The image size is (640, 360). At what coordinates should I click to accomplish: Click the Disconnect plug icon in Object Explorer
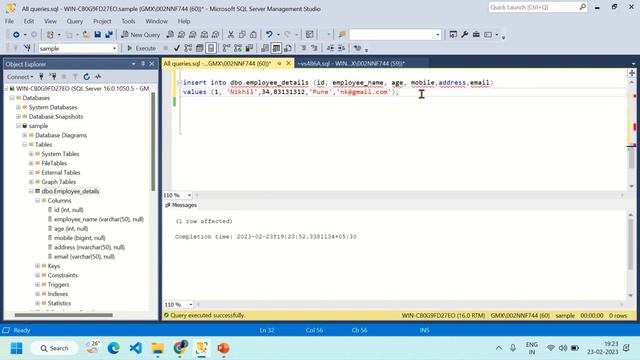click(x=53, y=76)
